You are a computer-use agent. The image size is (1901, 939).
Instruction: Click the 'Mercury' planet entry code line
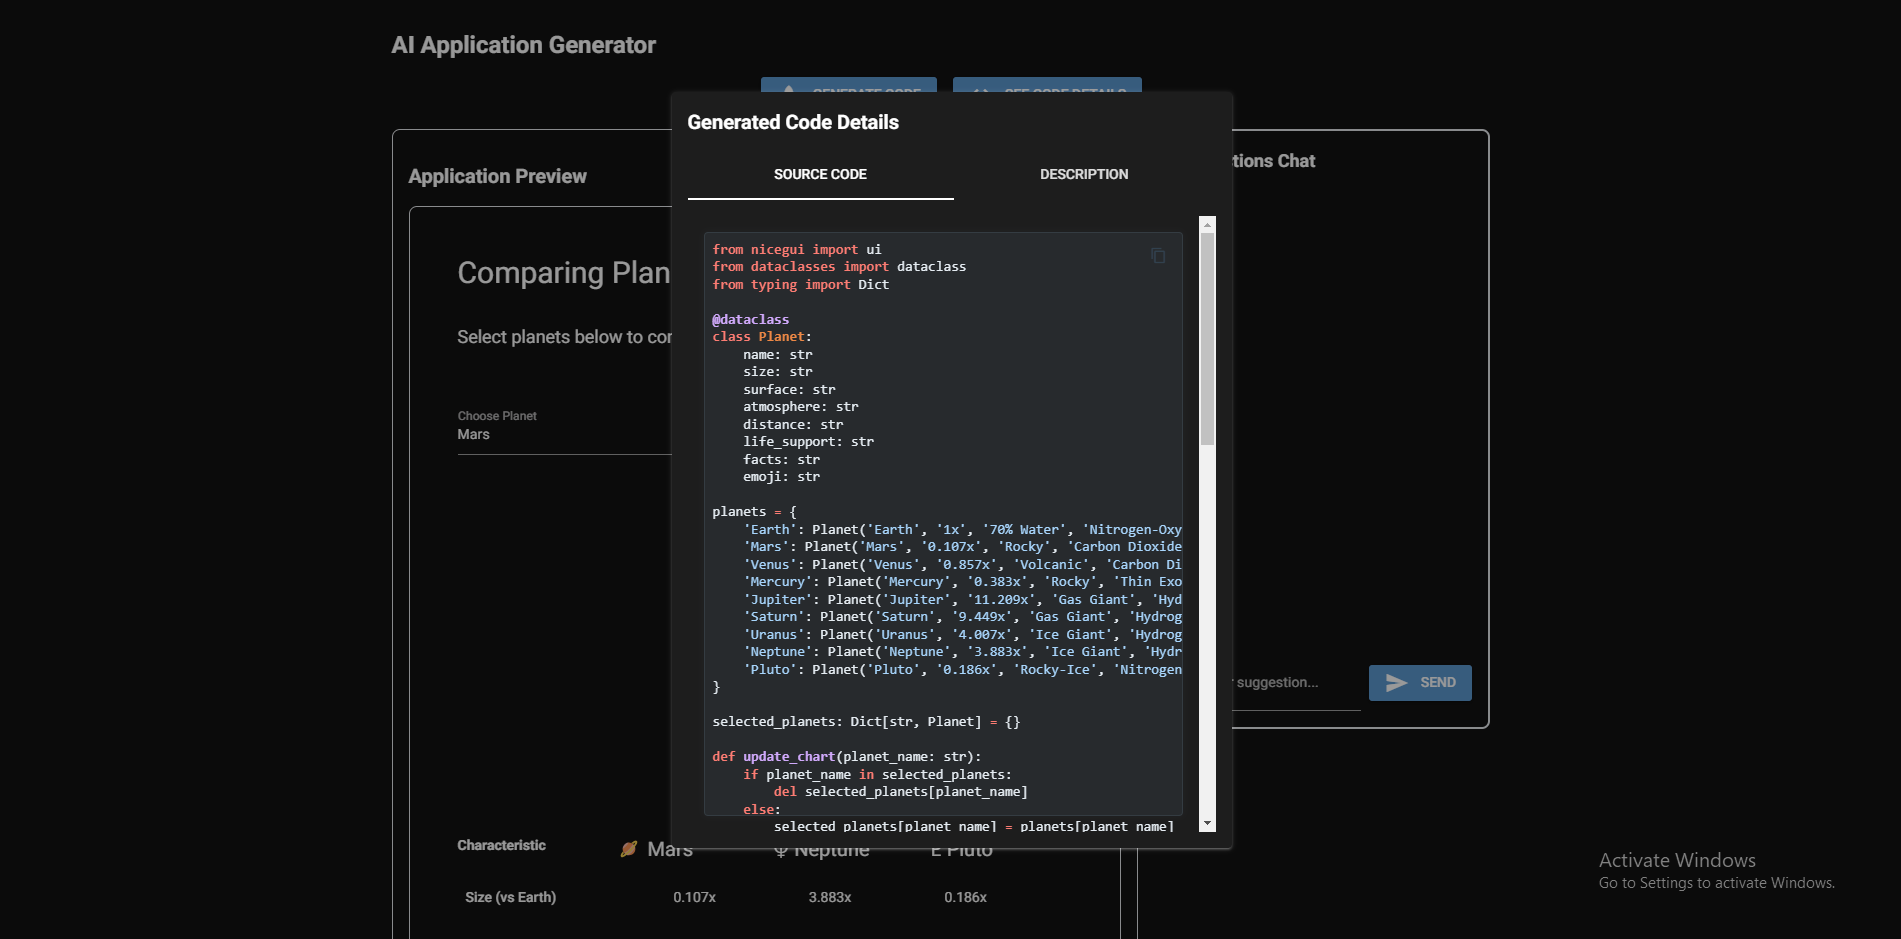(962, 582)
